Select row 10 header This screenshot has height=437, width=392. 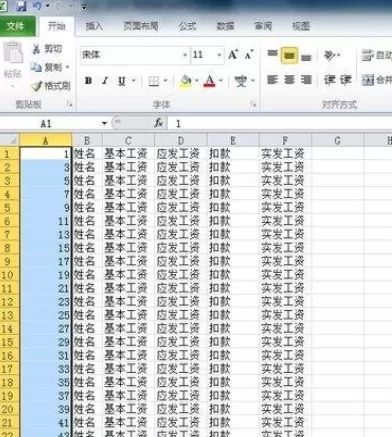[x=9, y=275]
